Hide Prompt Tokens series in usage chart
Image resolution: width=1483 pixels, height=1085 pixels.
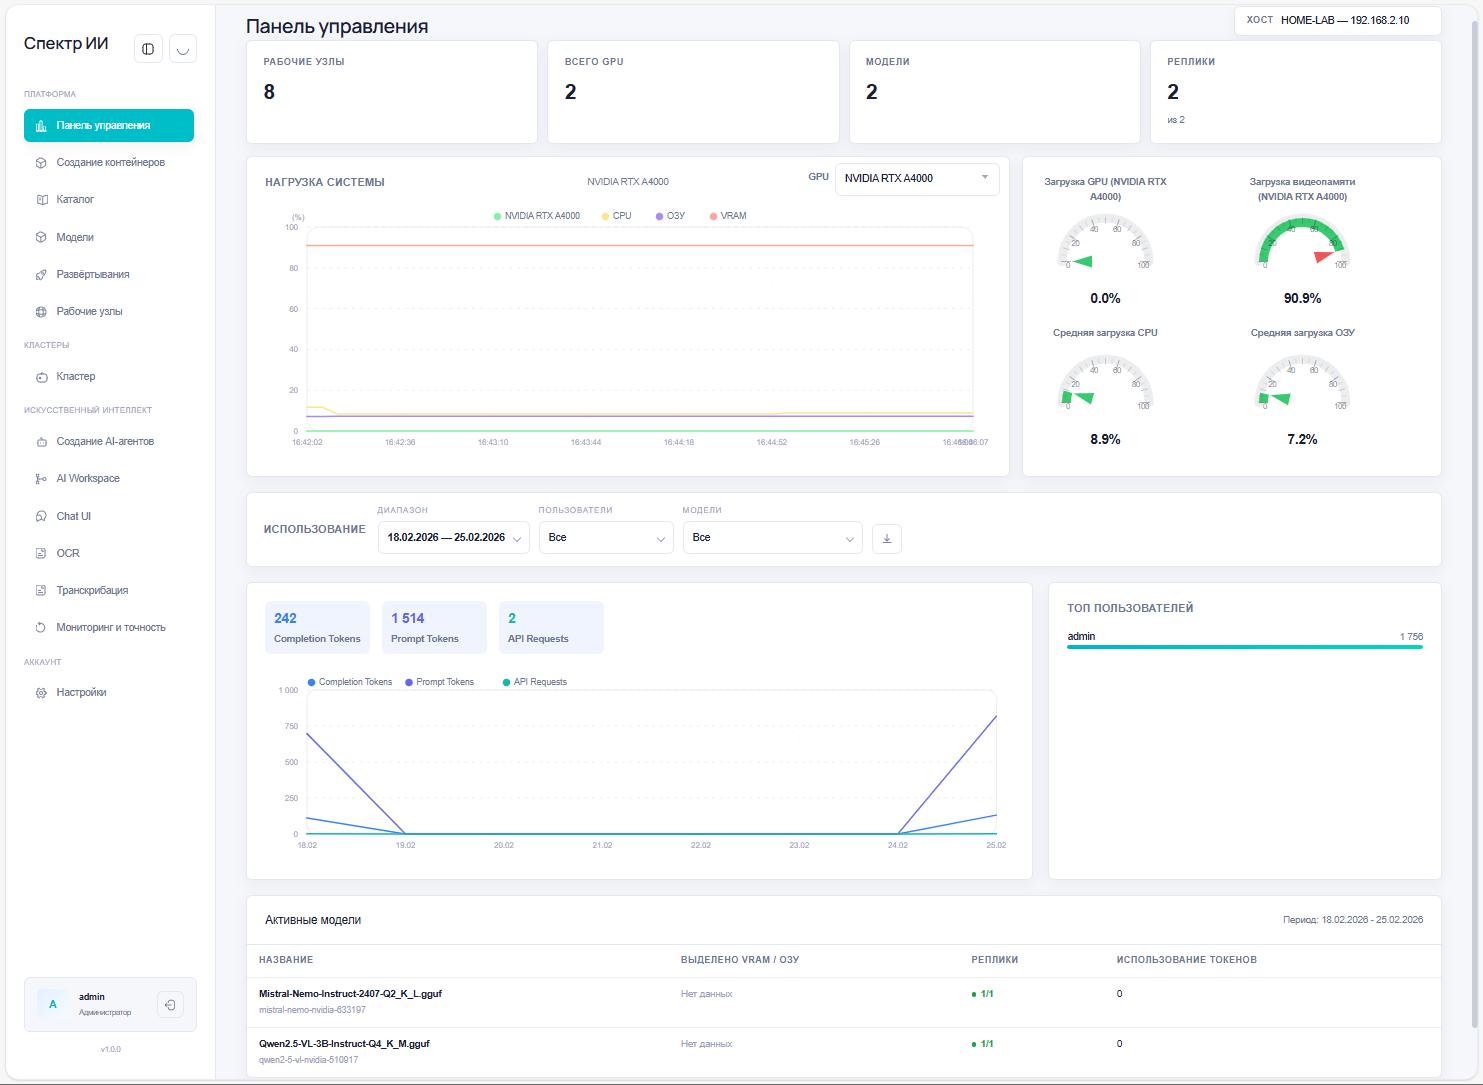[x=439, y=682]
